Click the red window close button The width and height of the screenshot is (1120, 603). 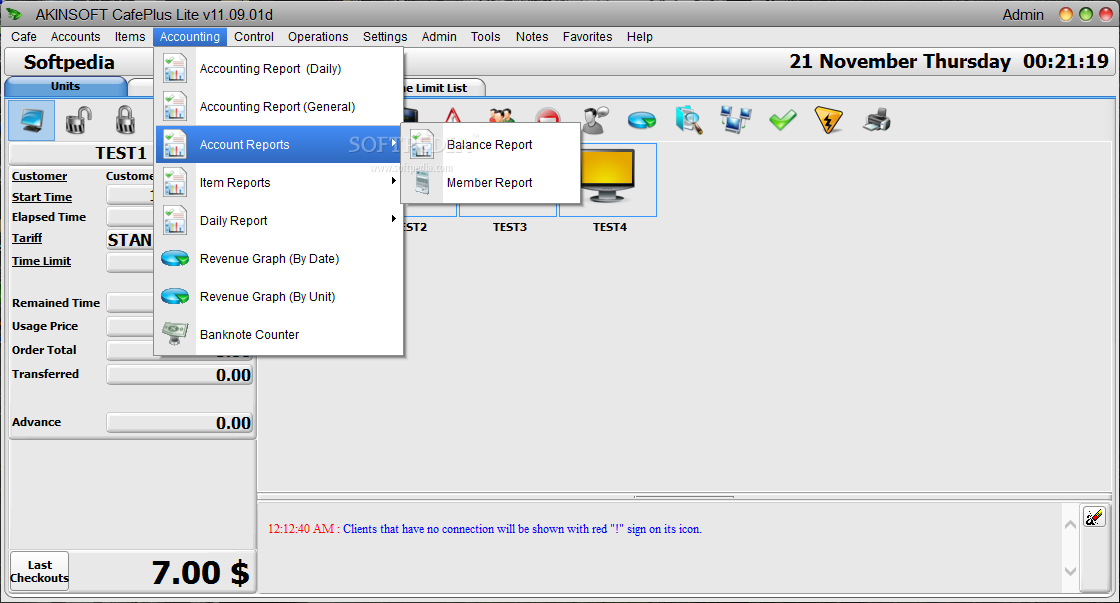[x=1105, y=14]
